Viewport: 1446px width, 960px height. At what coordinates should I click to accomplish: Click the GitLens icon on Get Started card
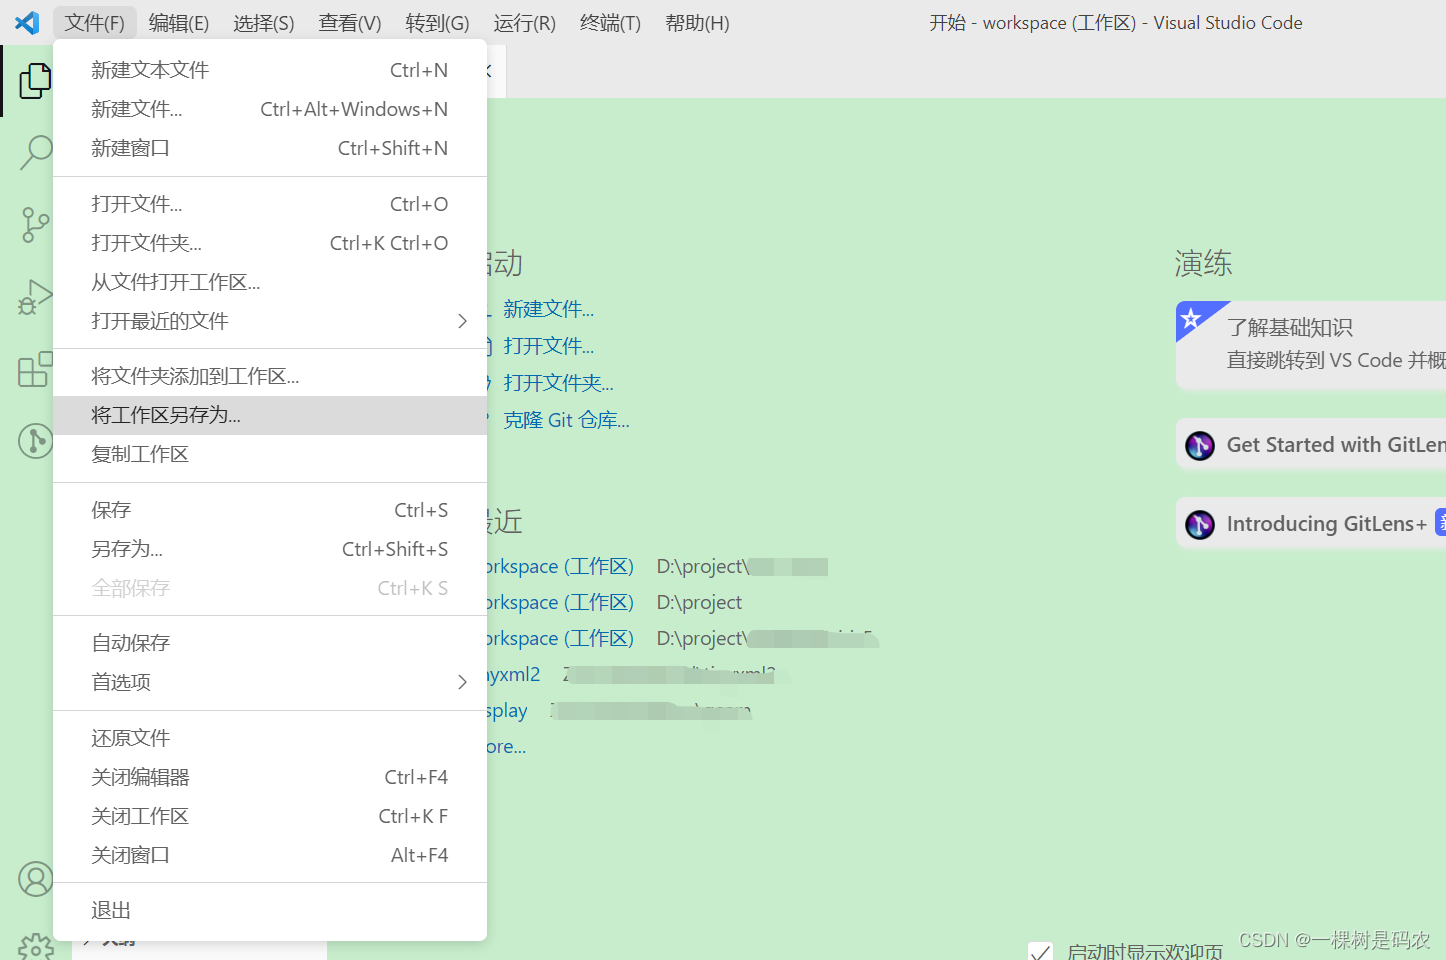pos(1200,445)
